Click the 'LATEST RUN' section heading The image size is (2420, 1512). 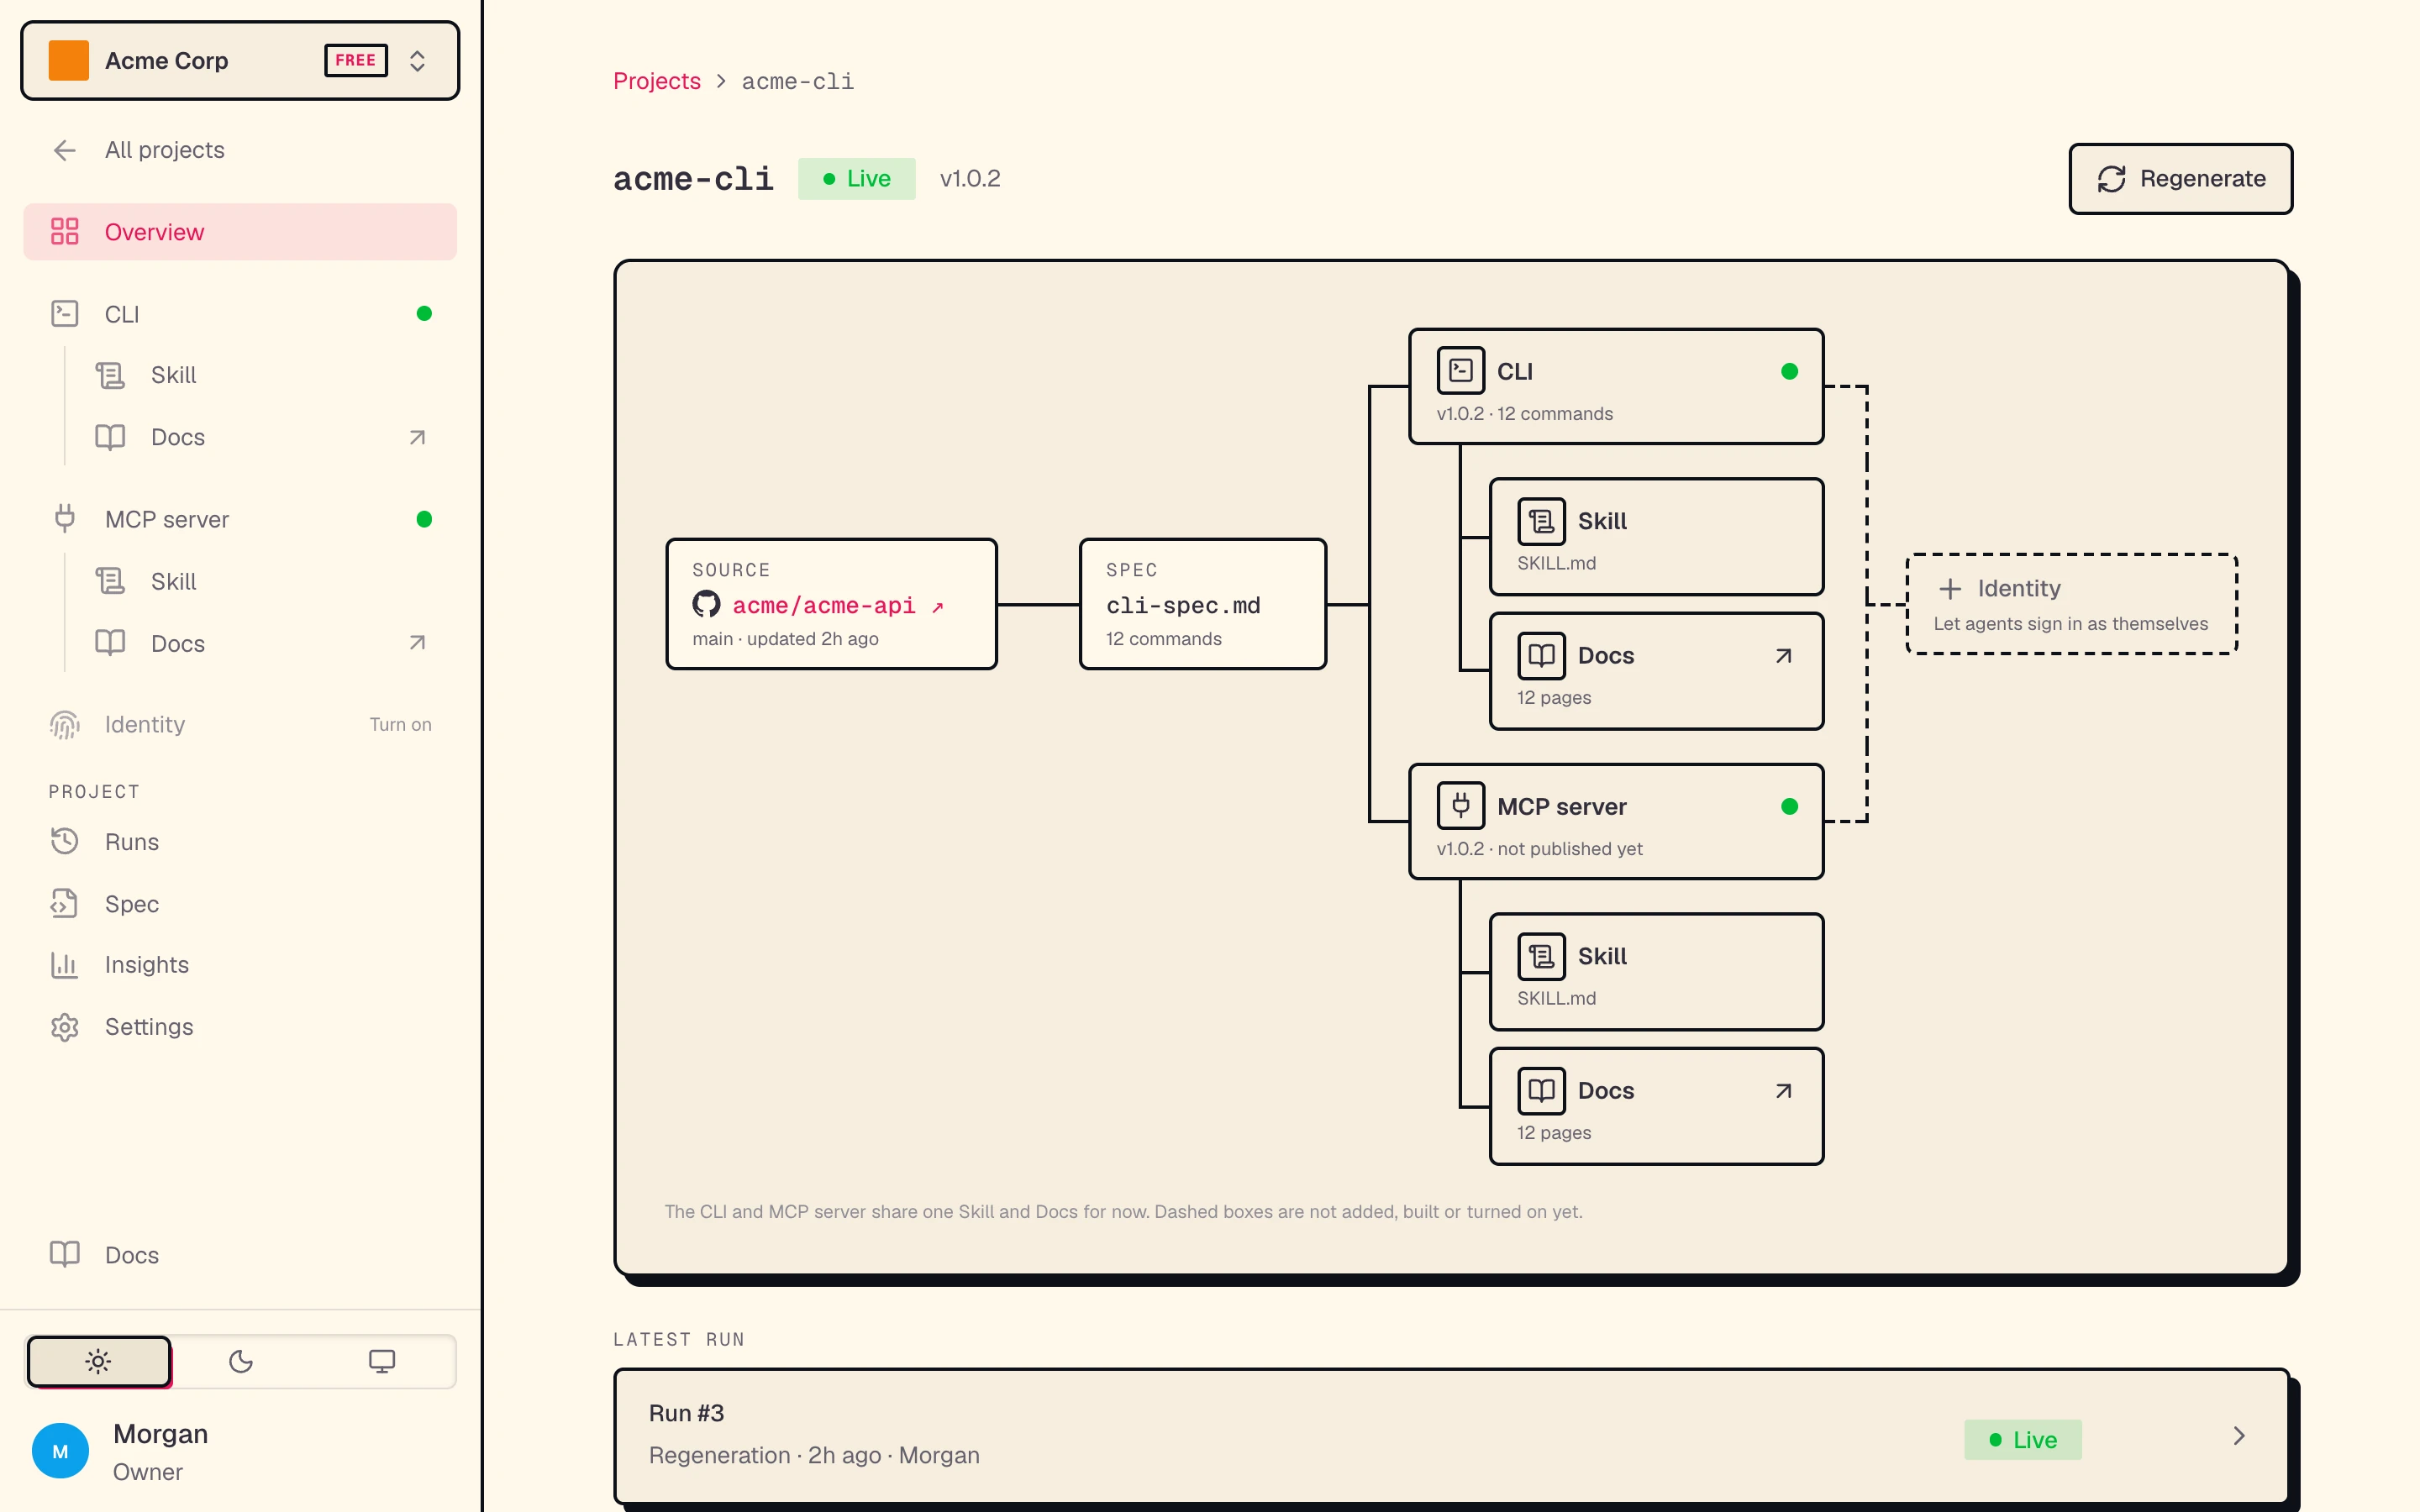679,1339
